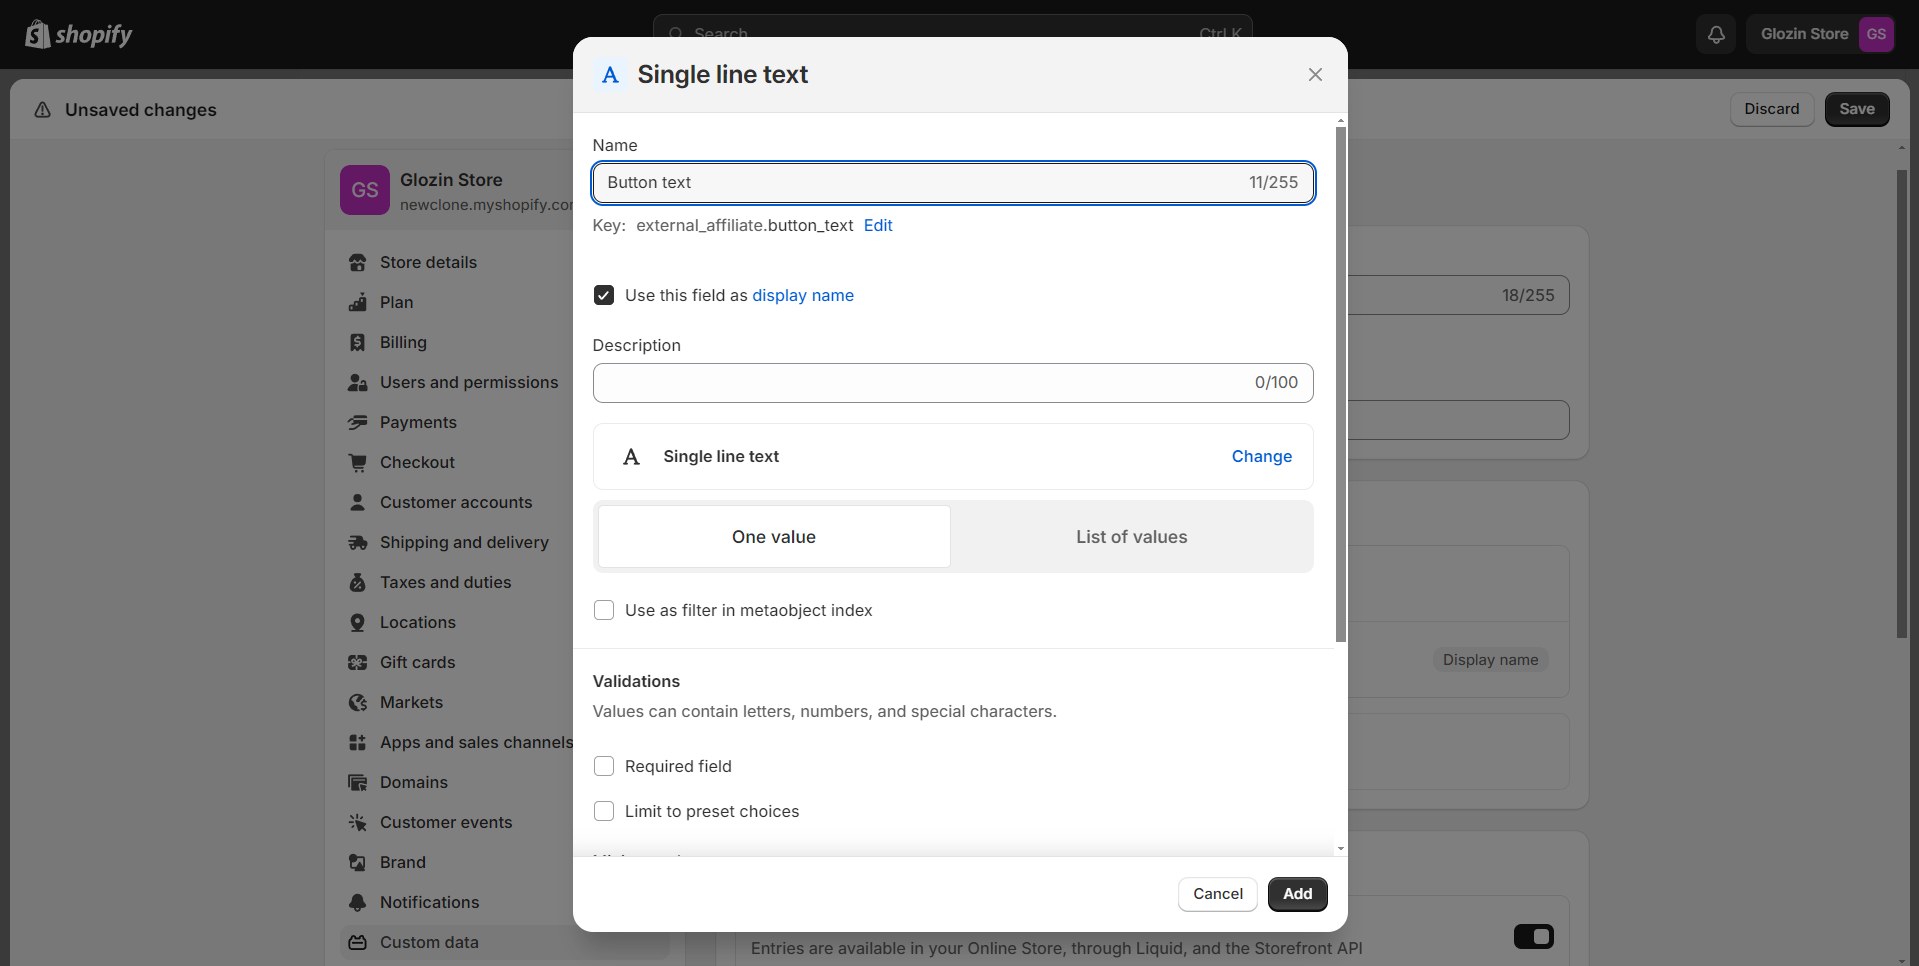Viewport: 1919px width, 966px height.
Task: Click the Locations pin icon
Action: 357,623
